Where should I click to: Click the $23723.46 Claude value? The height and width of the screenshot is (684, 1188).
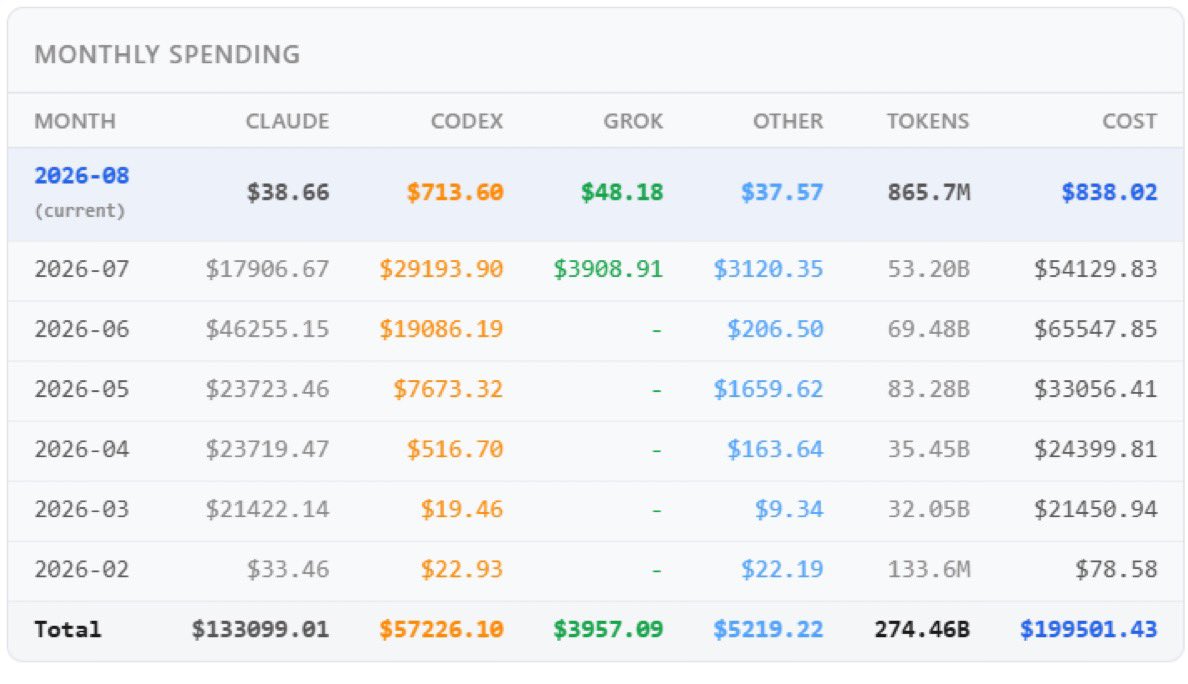click(267, 389)
